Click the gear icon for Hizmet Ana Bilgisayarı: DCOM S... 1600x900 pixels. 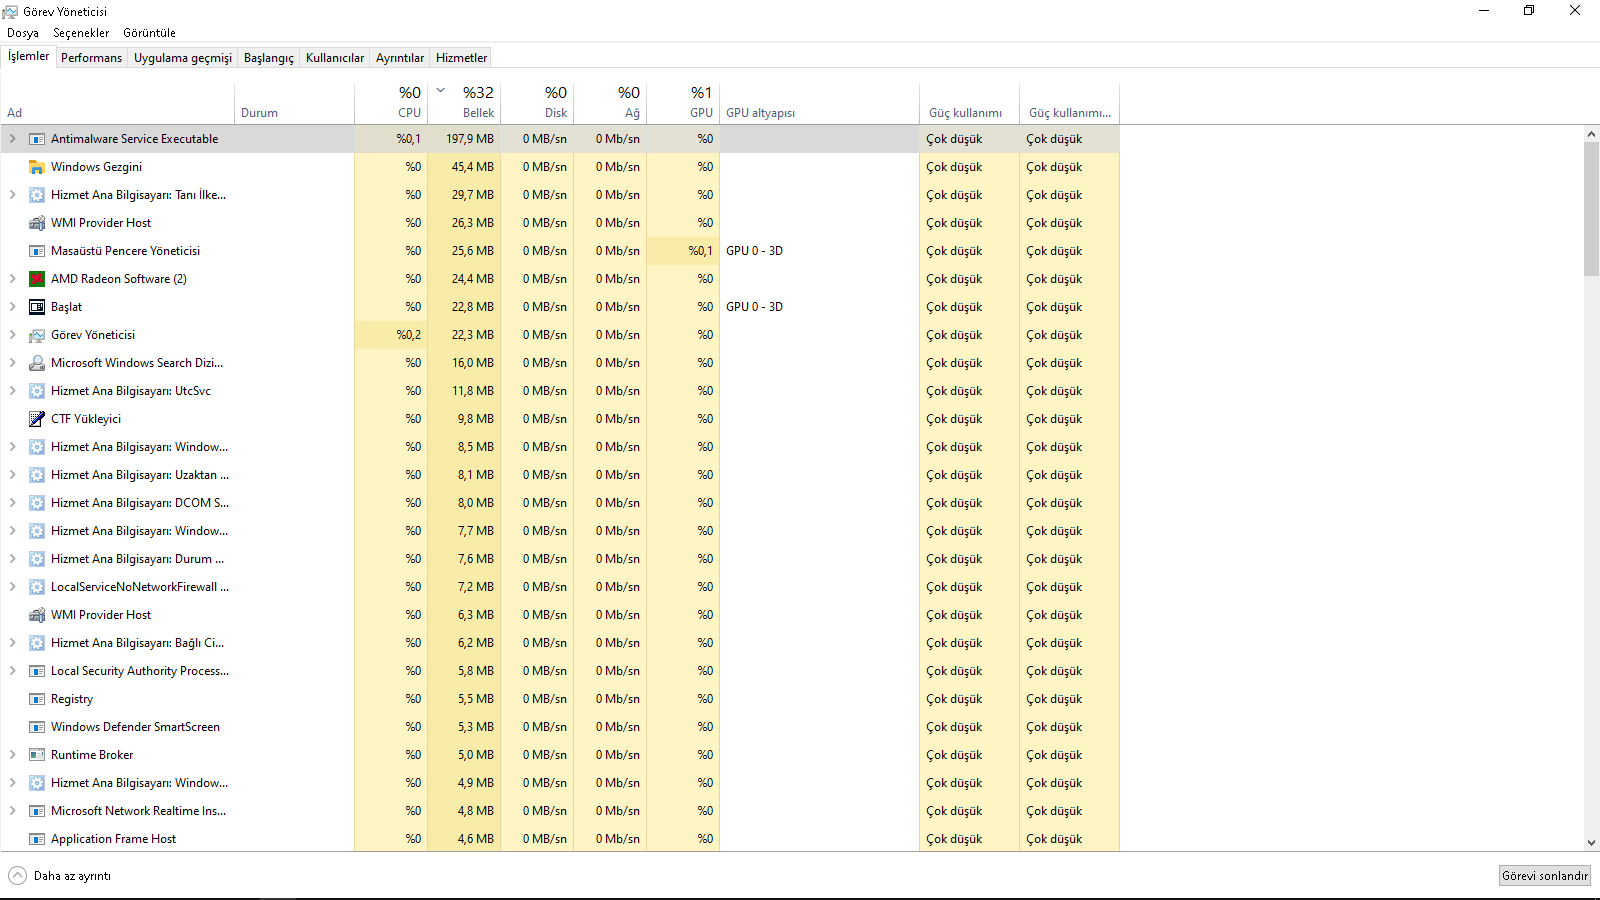[37, 503]
